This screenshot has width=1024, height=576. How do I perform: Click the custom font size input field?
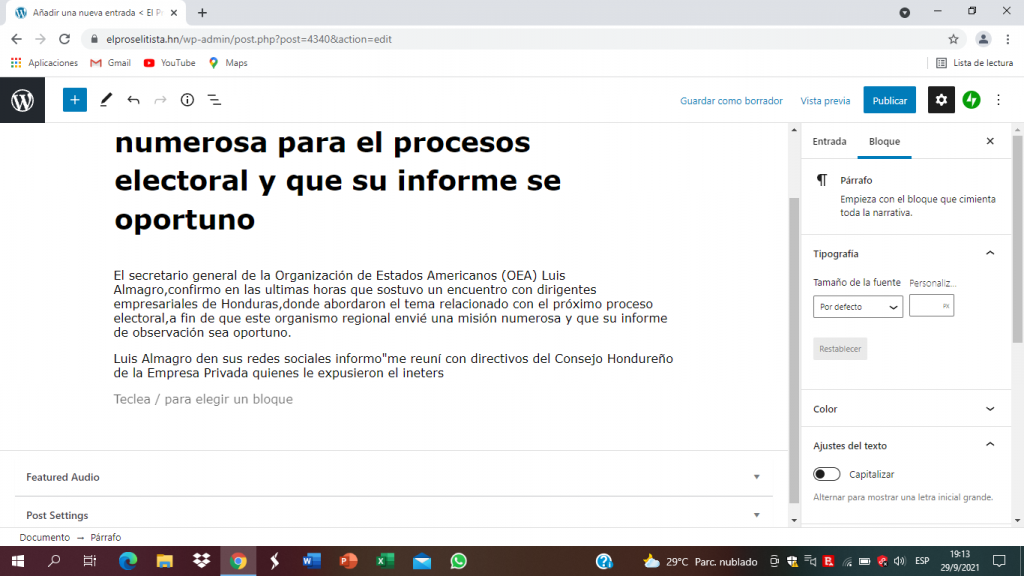click(x=930, y=307)
